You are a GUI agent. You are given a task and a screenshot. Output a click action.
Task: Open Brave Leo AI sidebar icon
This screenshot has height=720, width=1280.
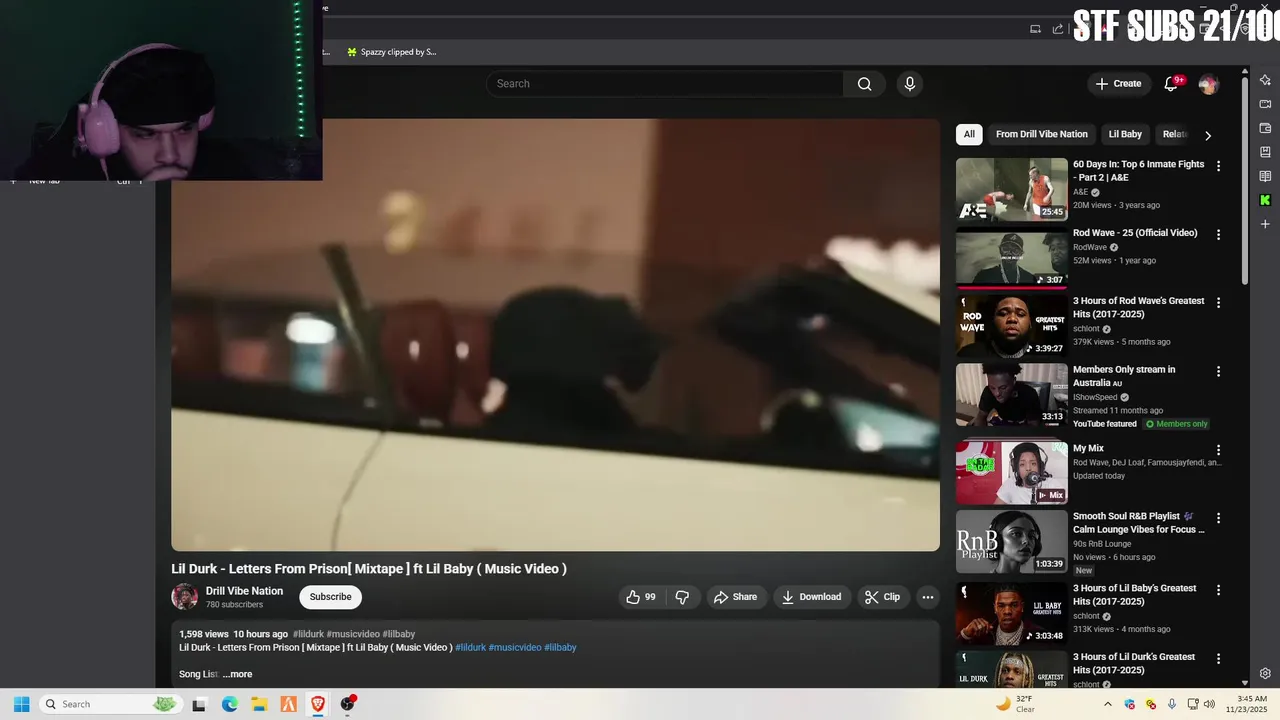(1265, 80)
